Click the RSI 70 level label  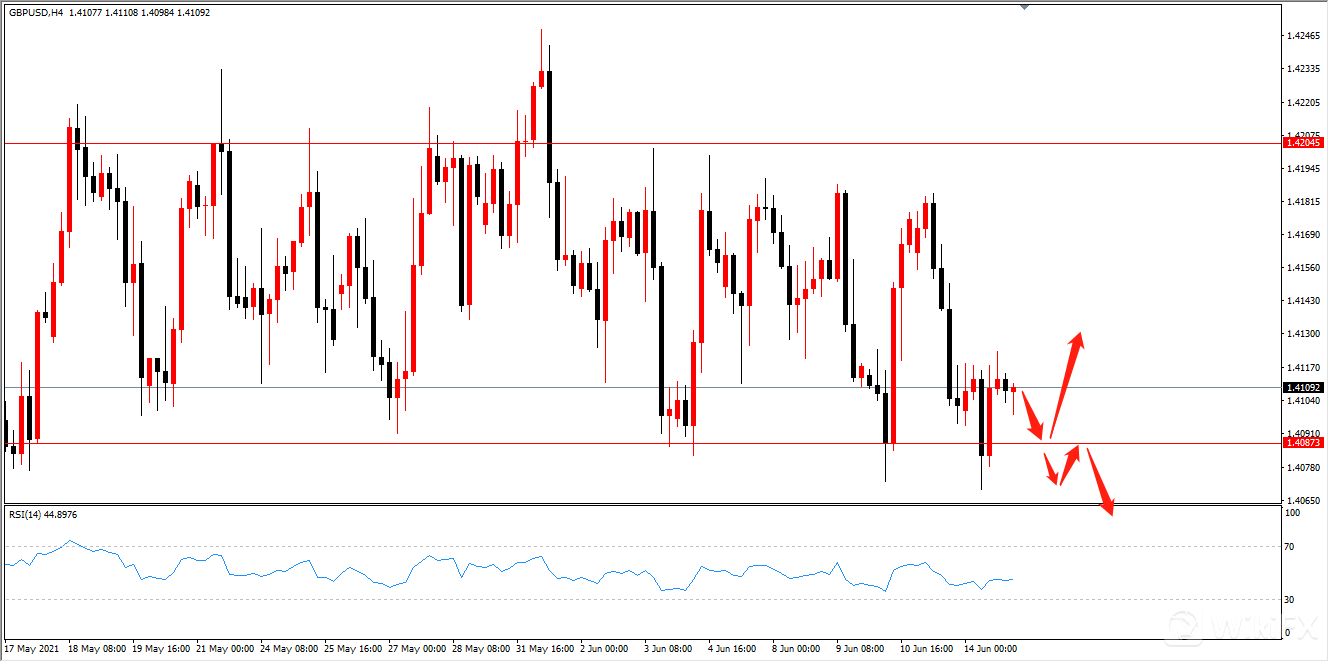pos(1290,547)
